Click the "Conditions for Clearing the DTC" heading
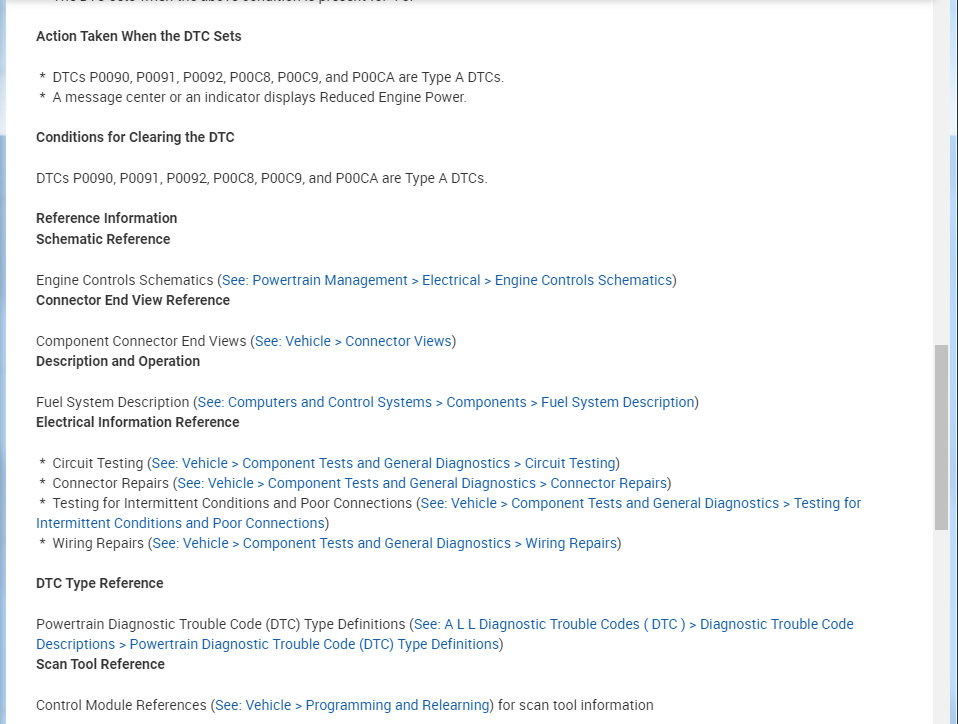The width and height of the screenshot is (958, 724). [135, 137]
